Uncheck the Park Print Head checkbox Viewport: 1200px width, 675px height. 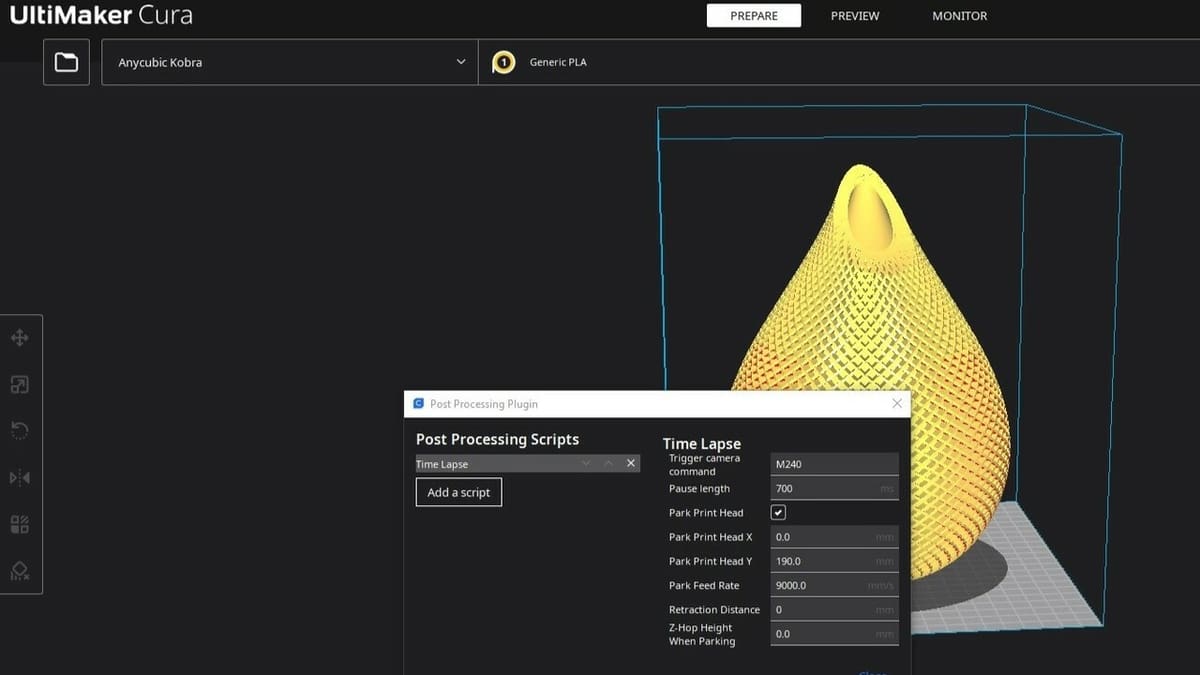[778, 512]
